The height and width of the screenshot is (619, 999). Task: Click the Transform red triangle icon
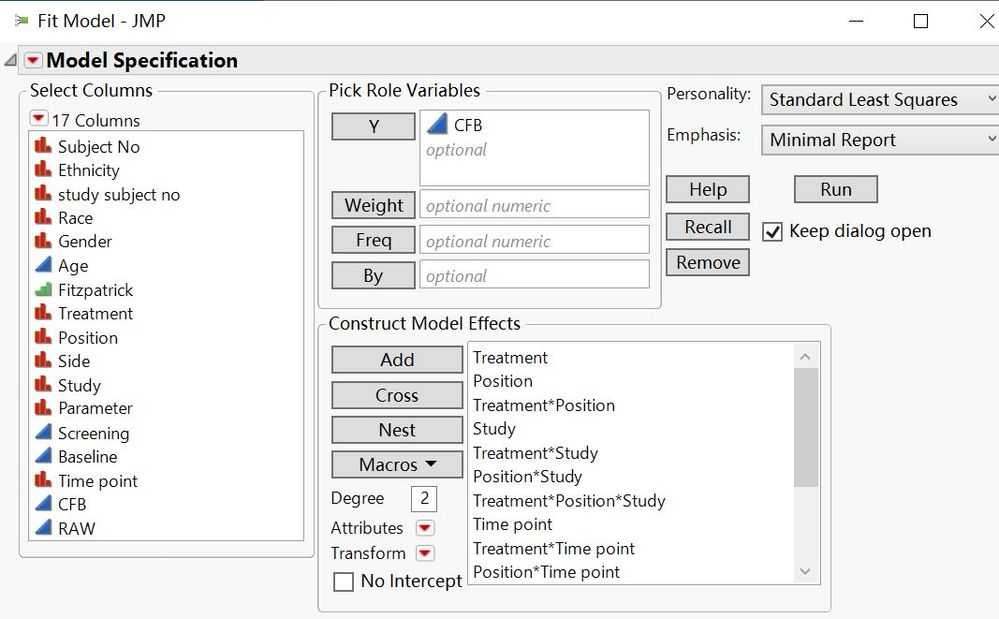tap(425, 553)
